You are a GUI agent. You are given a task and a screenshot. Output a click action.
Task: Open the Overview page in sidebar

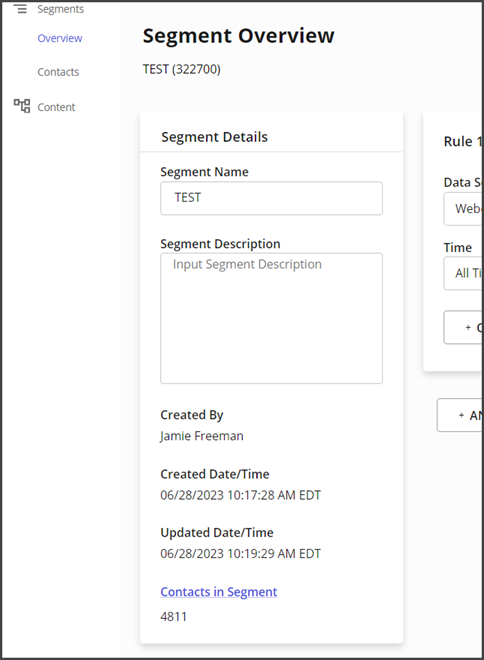pos(60,38)
